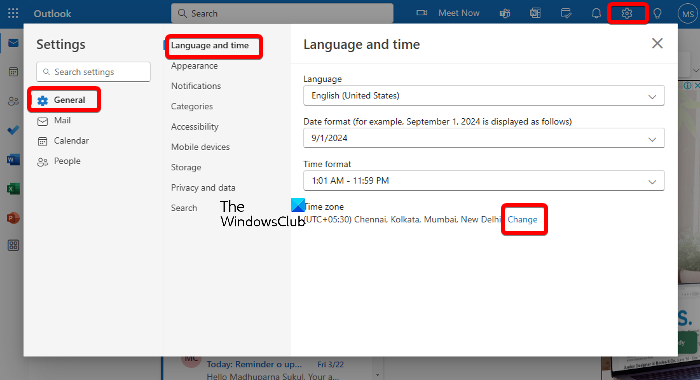Screen dimensions: 700x380
Task: Open the app launcher grid icon
Action: point(13,13)
